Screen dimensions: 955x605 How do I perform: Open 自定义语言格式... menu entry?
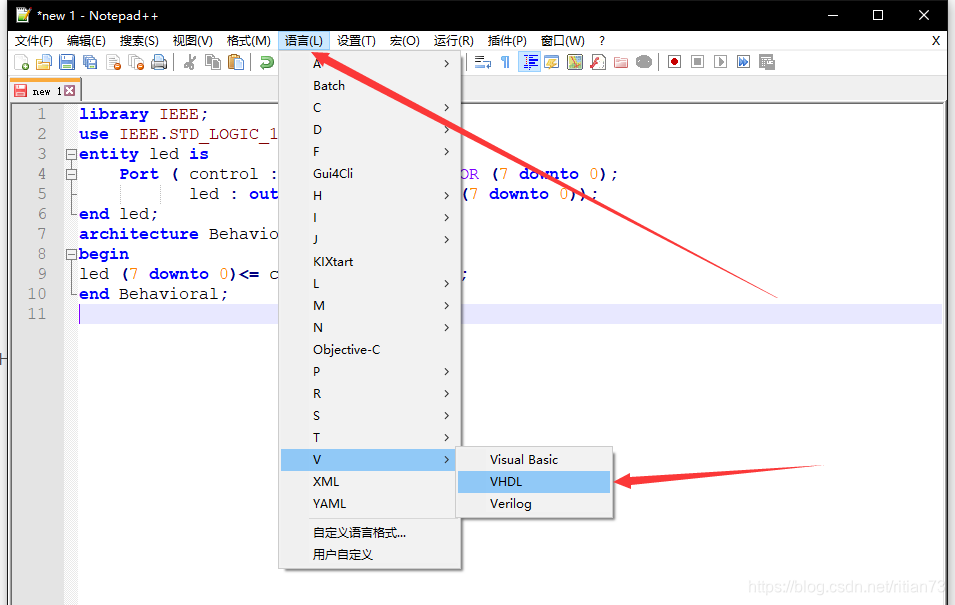coord(370,533)
